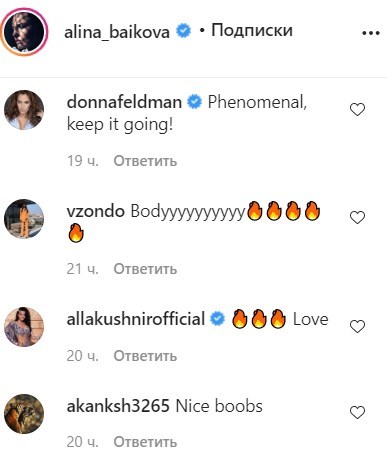
Task: Like allakushnirofficial's comment with the heart icon
Action: pyautogui.click(x=357, y=326)
